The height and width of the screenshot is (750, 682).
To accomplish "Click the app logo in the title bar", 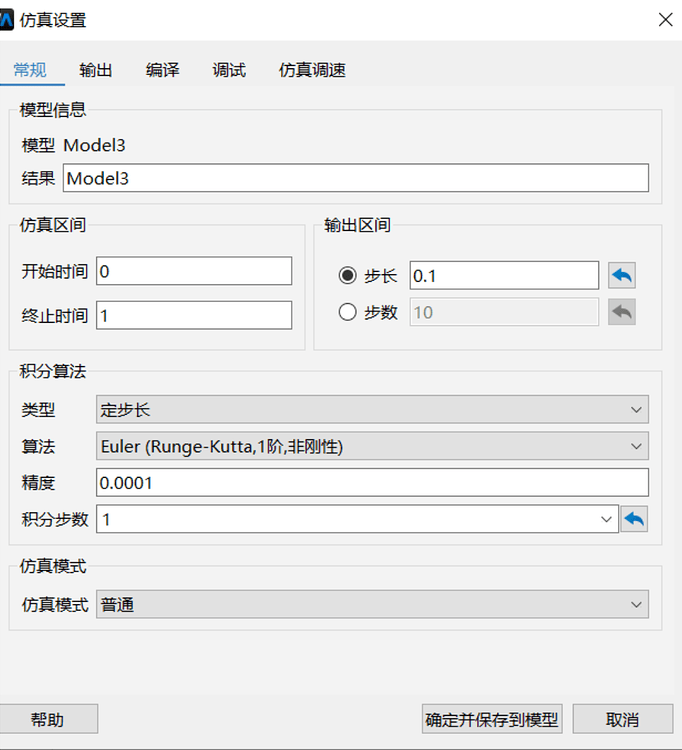I will coord(6,20).
